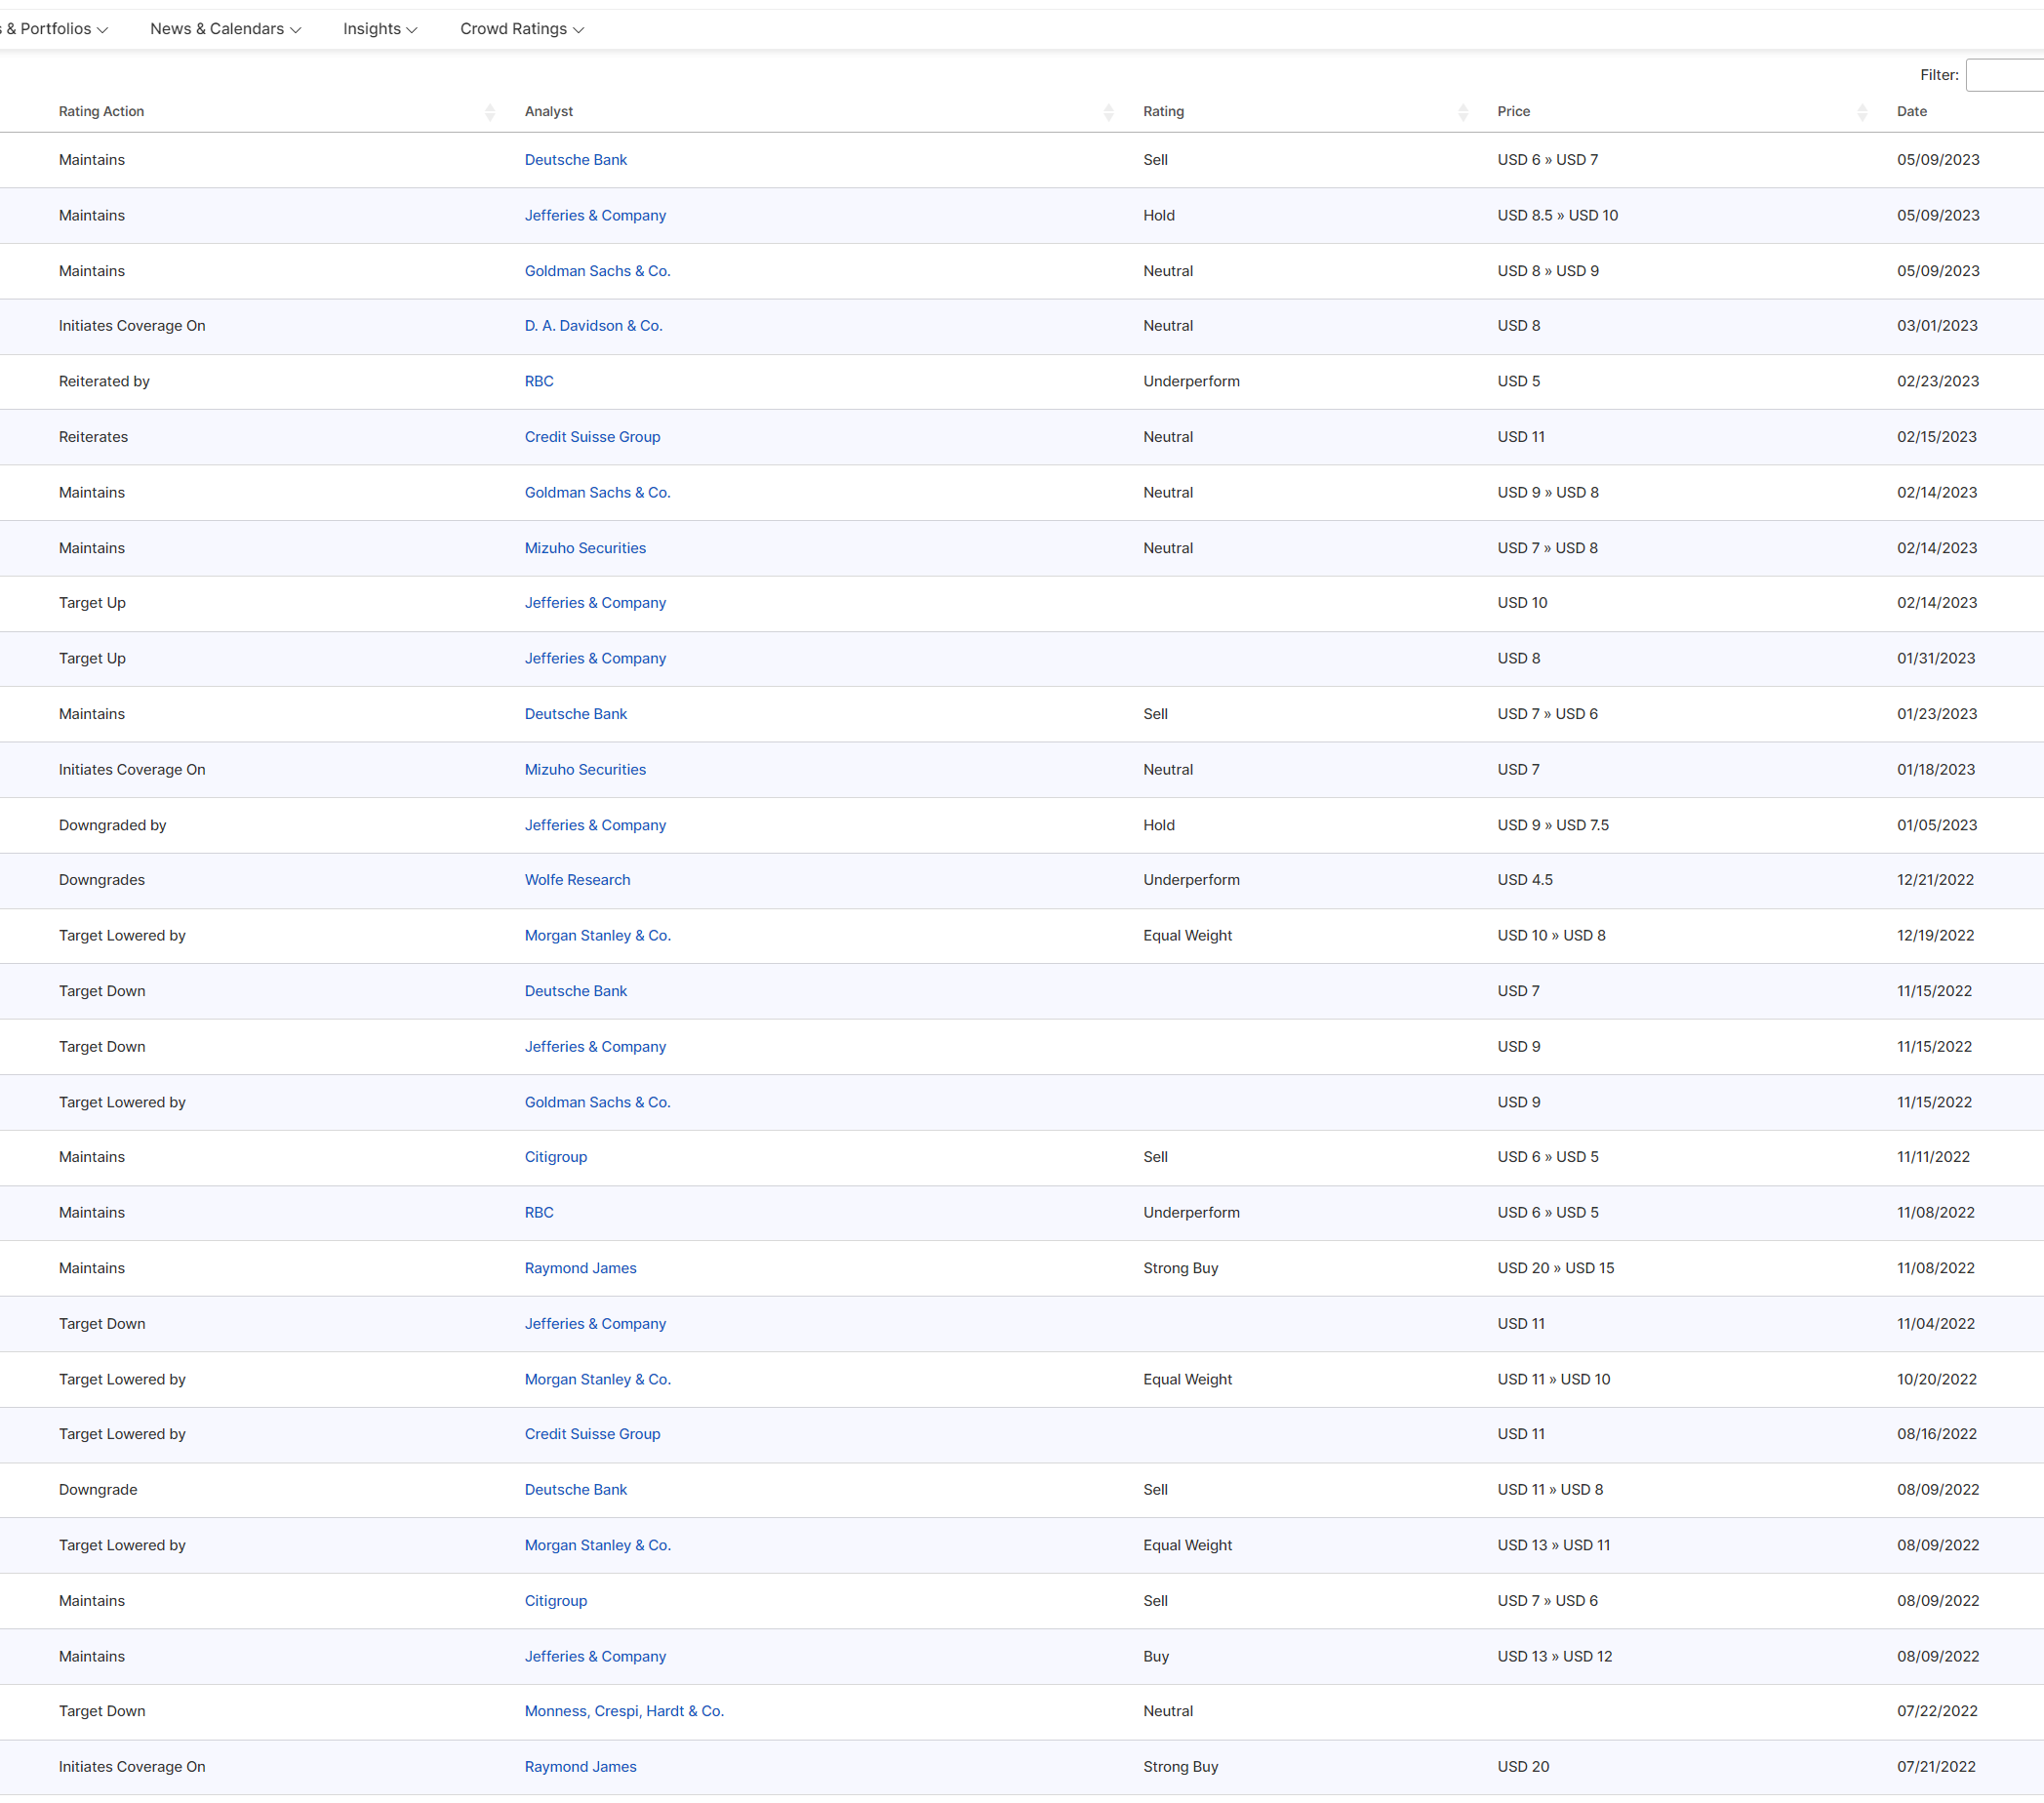Open Jefferies & Company link with USD 10 target

point(595,603)
